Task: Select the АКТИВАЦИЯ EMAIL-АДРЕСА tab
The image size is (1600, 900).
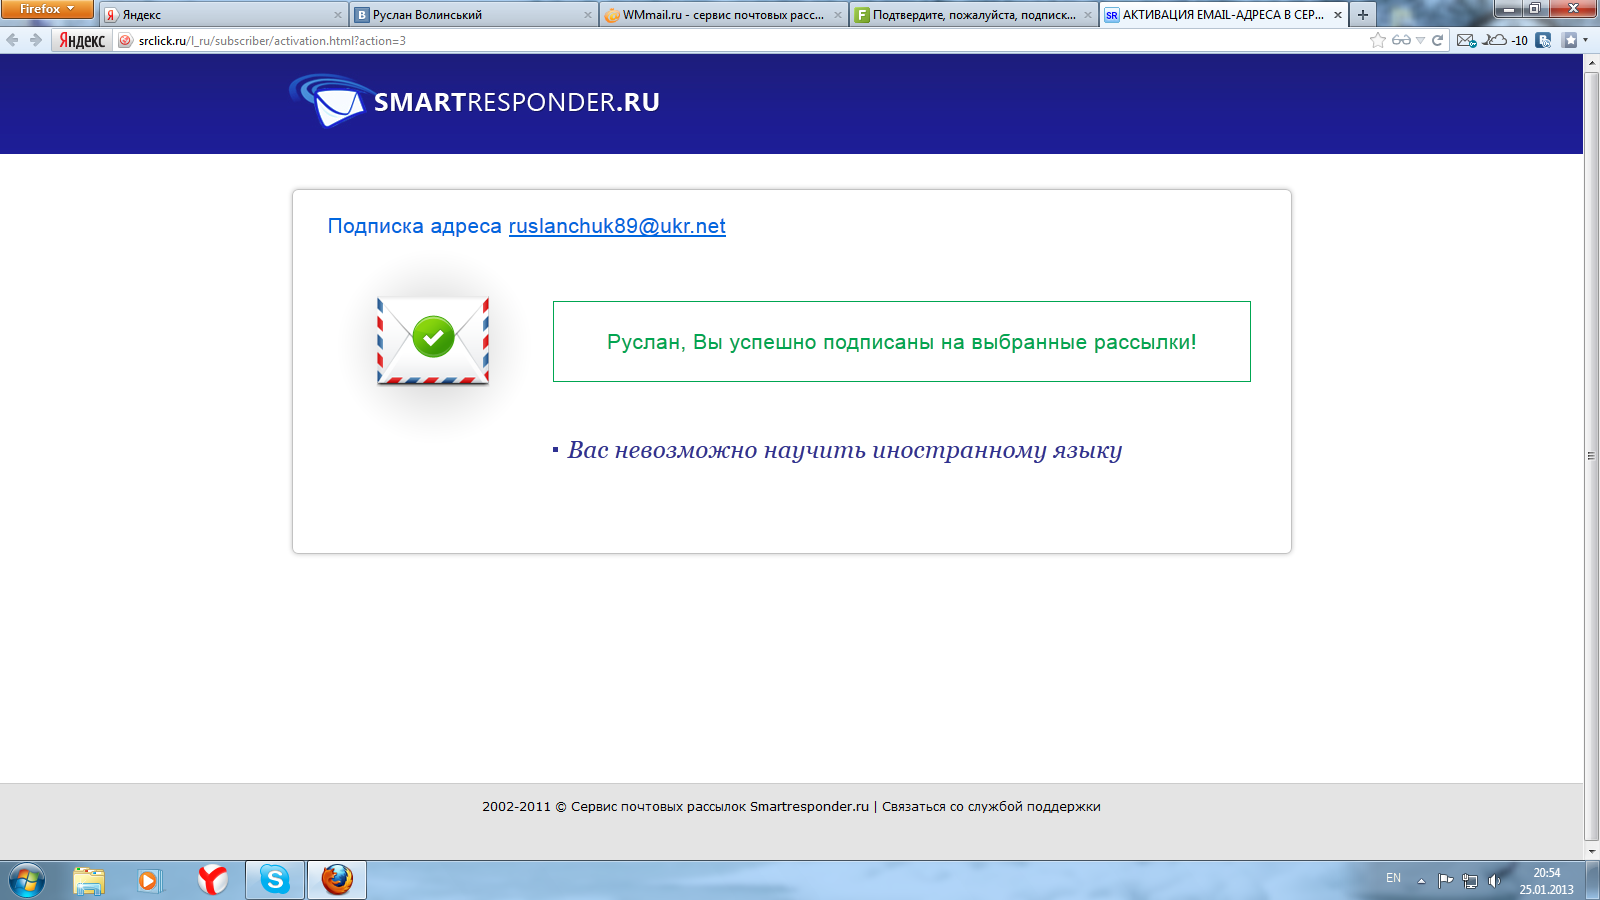Action: pos(1224,15)
